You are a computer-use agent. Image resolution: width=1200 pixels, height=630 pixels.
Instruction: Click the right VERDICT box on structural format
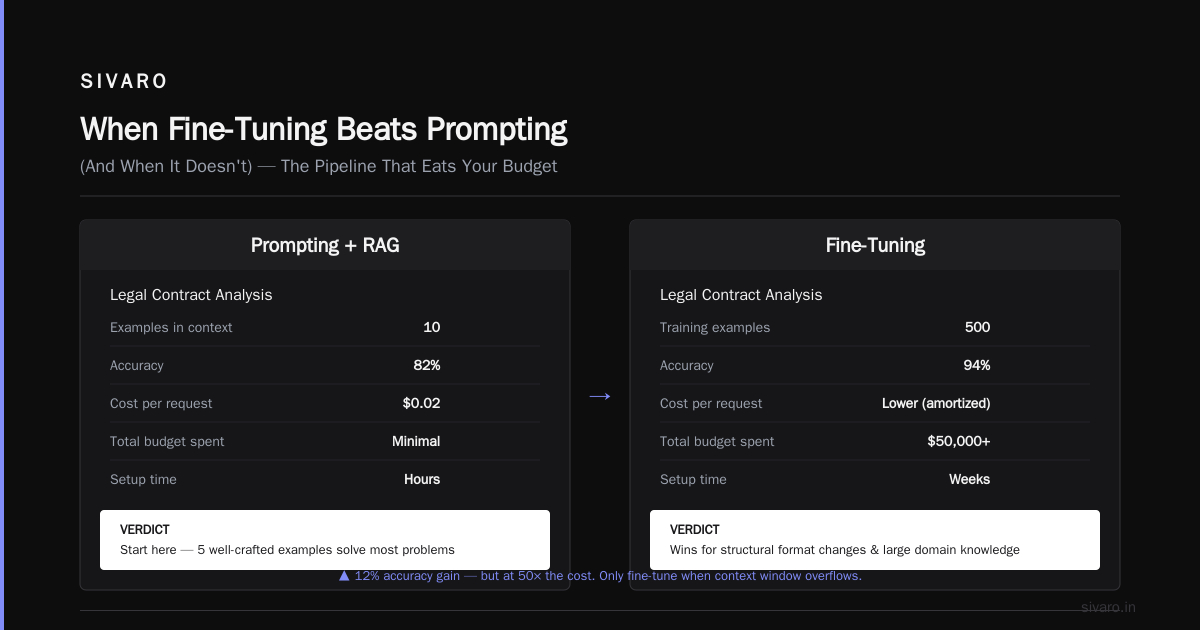(875, 540)
